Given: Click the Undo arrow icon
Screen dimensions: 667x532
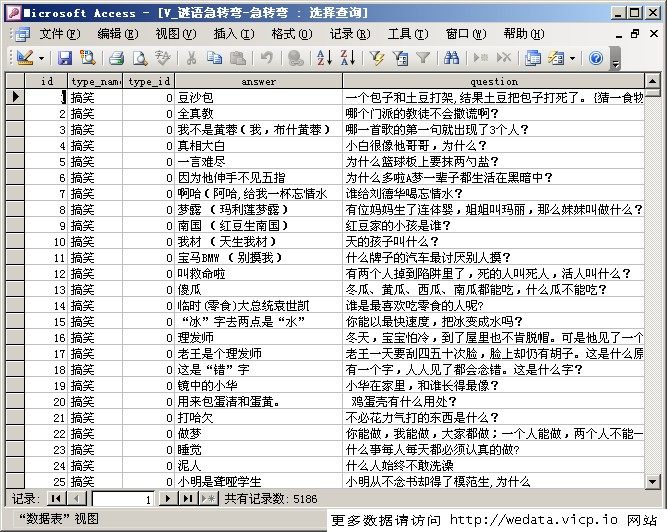Looking at the screenshot, I should [266, 58].
